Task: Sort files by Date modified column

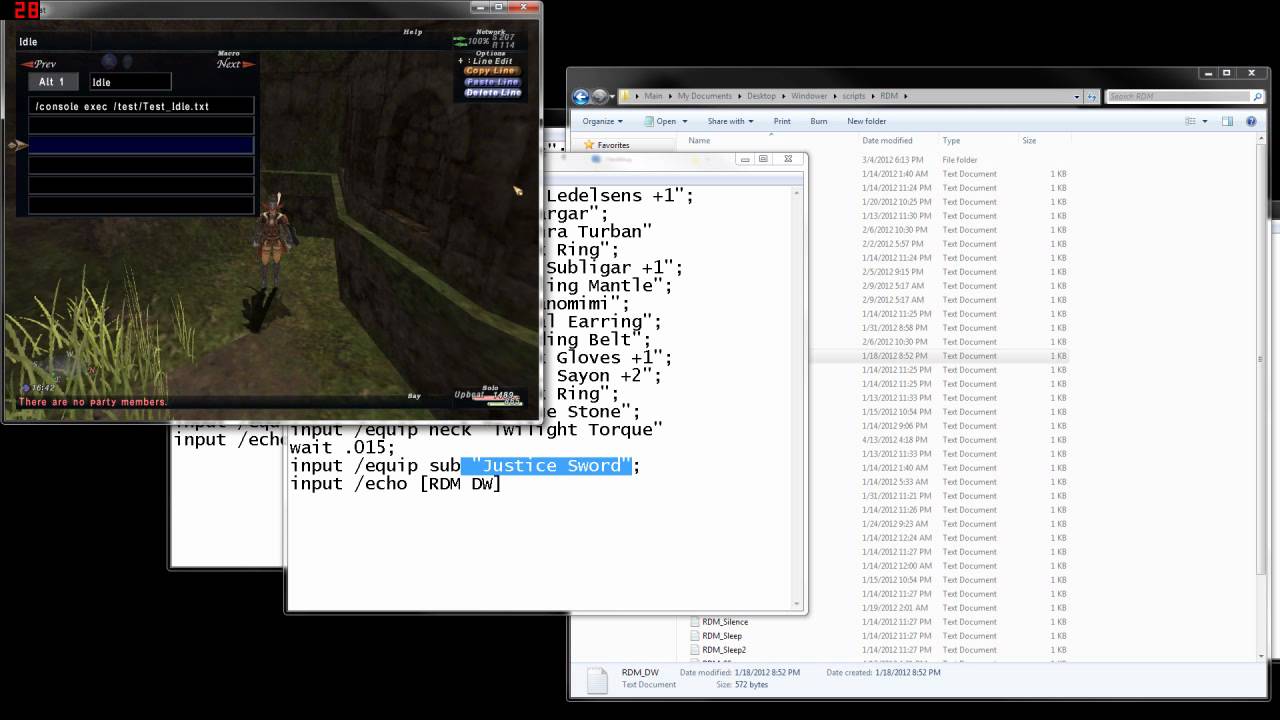Action: point(887,140)
